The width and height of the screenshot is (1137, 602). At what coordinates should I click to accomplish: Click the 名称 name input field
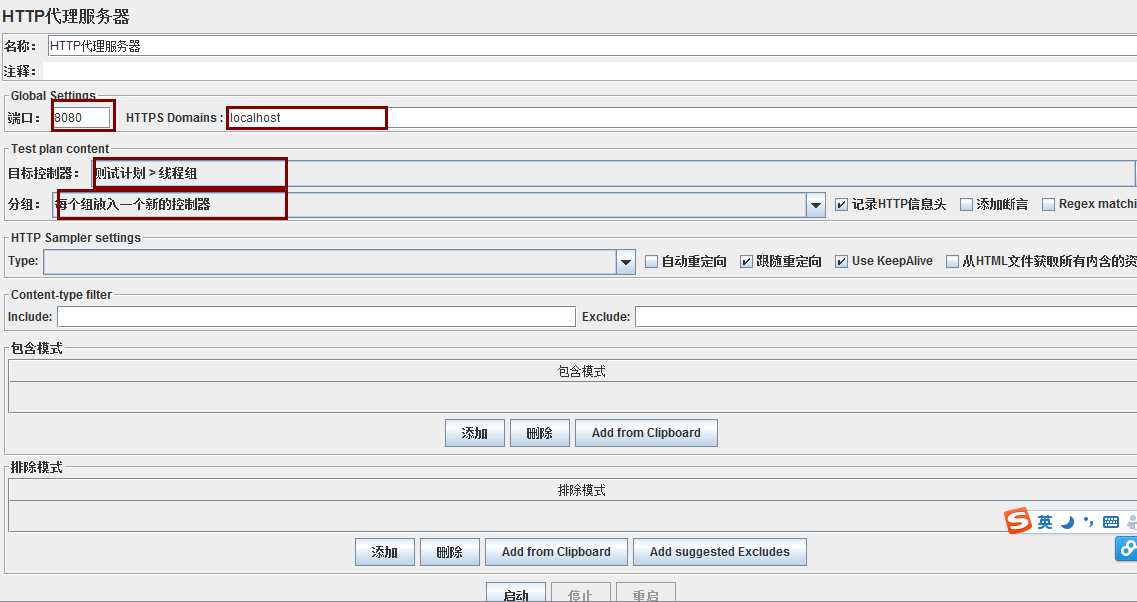(x=592, y=46)
